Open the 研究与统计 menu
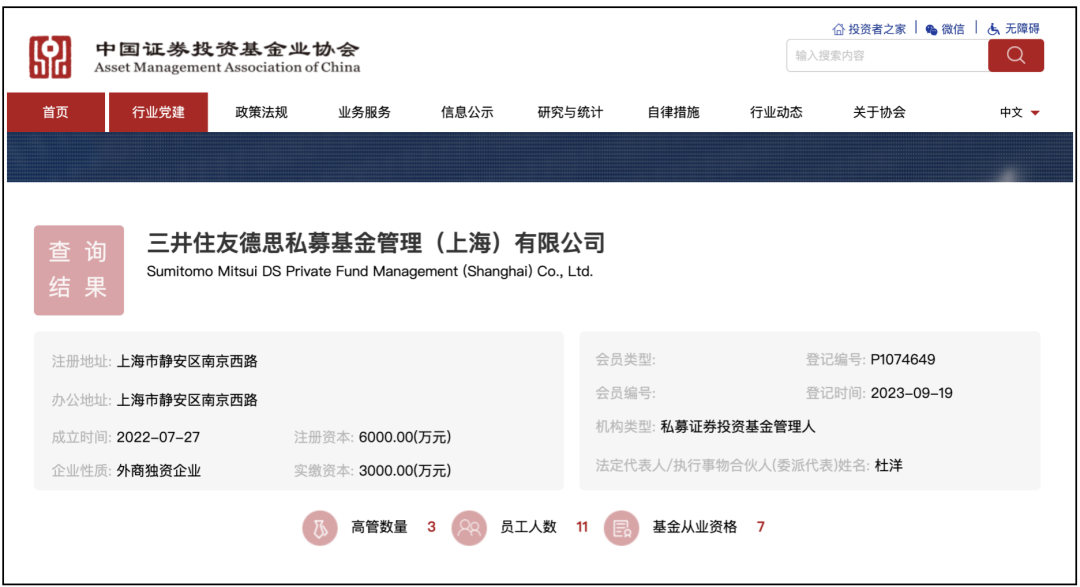 click(570, 112)
